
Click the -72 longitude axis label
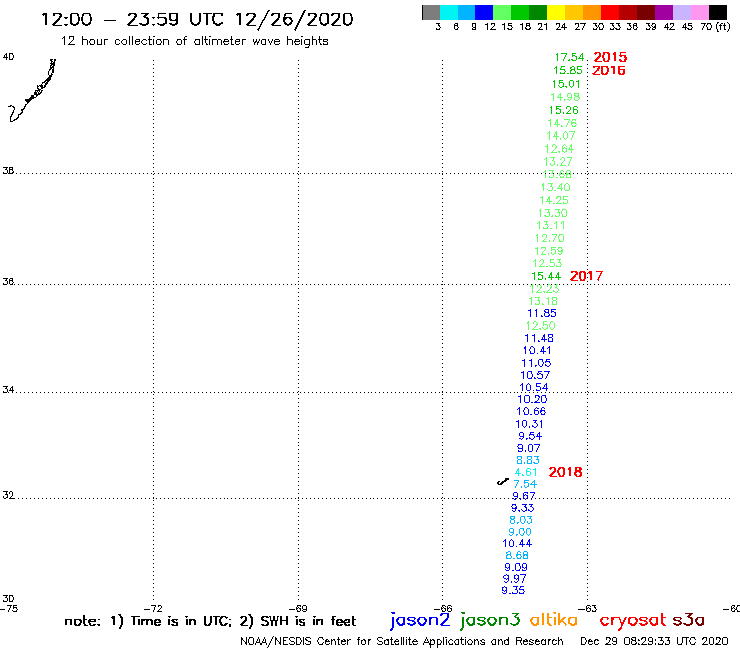click(153, 608)
